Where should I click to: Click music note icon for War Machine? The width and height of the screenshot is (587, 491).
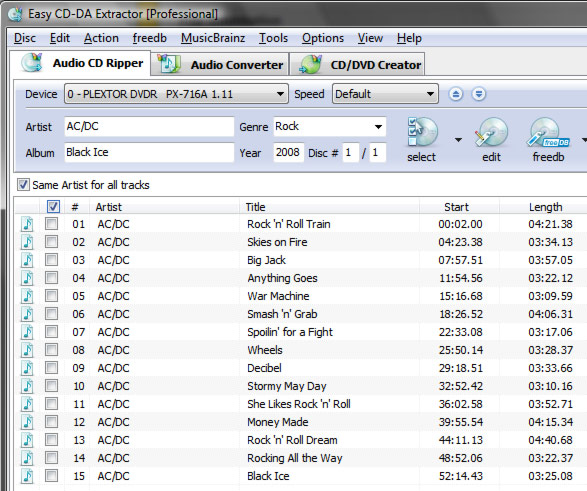27,296
